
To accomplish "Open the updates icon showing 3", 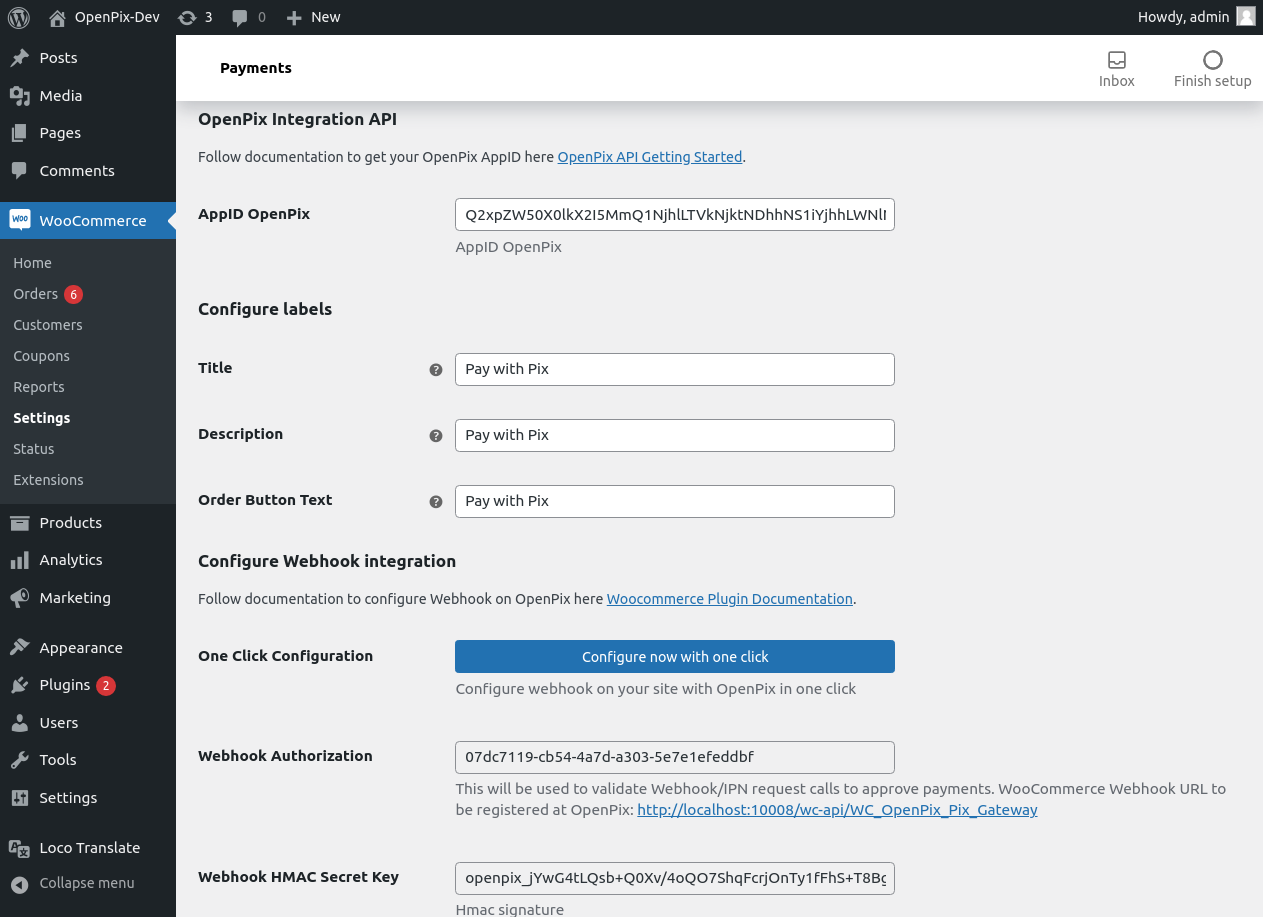I will pyautogui.click(x=187, y=17).
